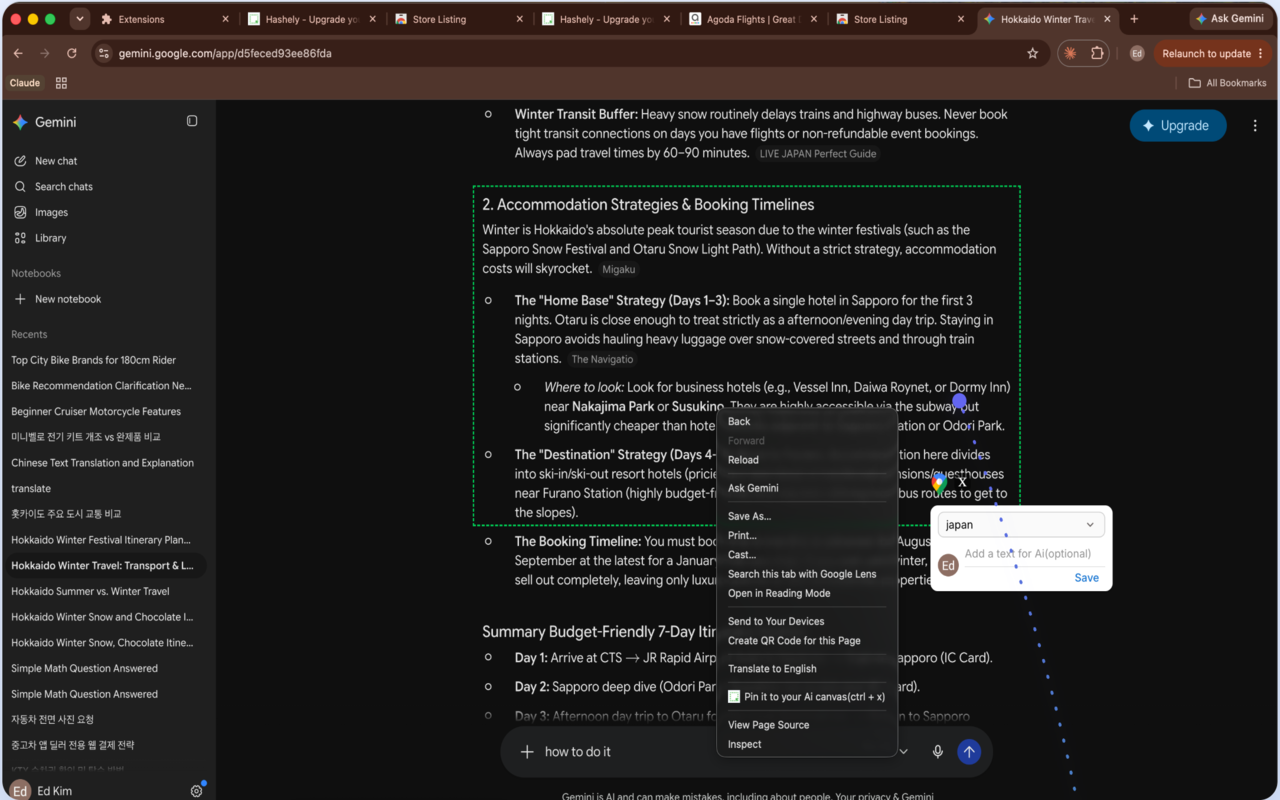This screenshot has height=800, width=1280.
Task: Click the Upgrade button
Action: point(1178,126)
